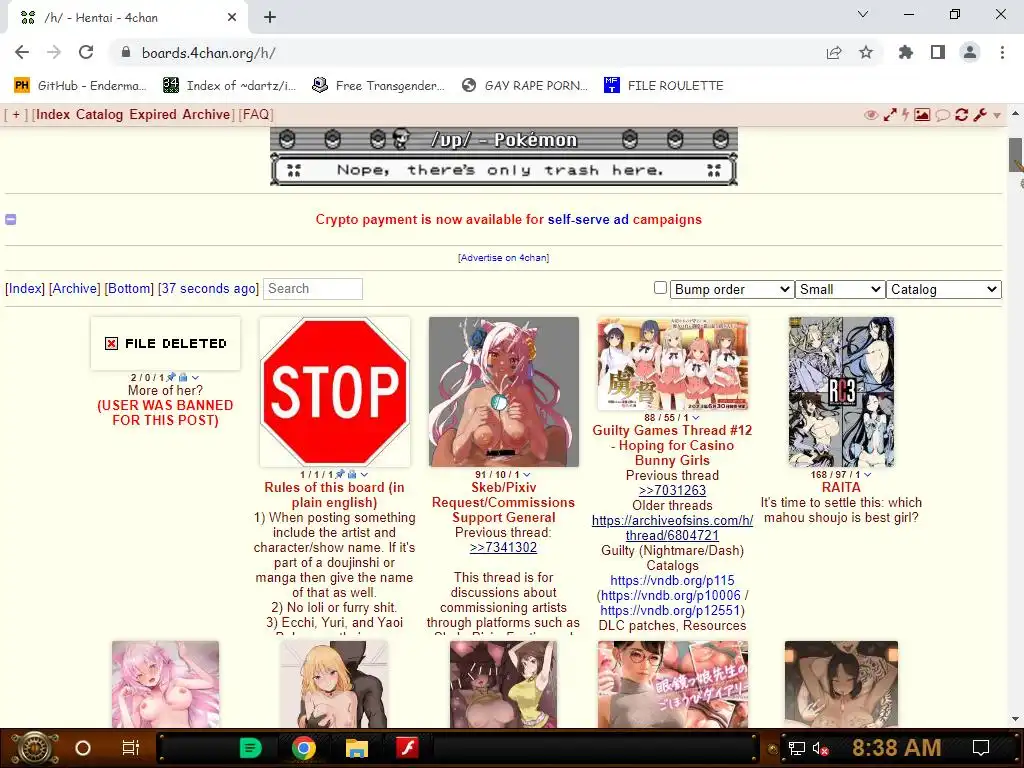This screenshot has width=1024, height=768.
Task: Open the Catalog view dropdown
Action: click(x=944, y=289)
